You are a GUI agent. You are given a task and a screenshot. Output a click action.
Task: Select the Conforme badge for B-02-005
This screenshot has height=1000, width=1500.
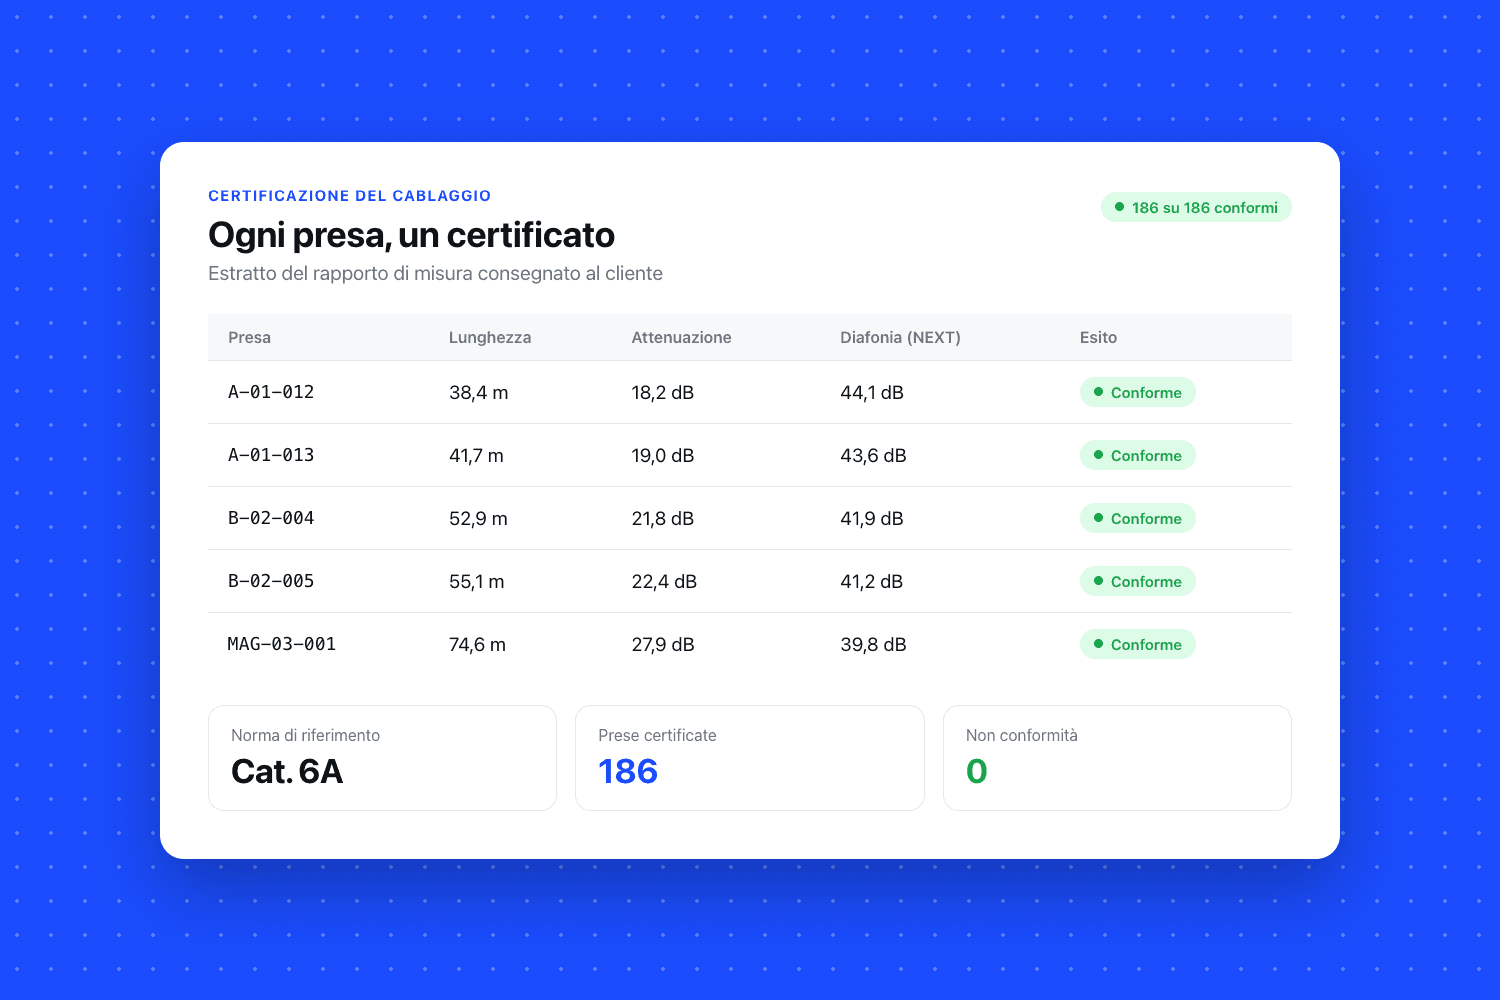[x=1138, y=581]
